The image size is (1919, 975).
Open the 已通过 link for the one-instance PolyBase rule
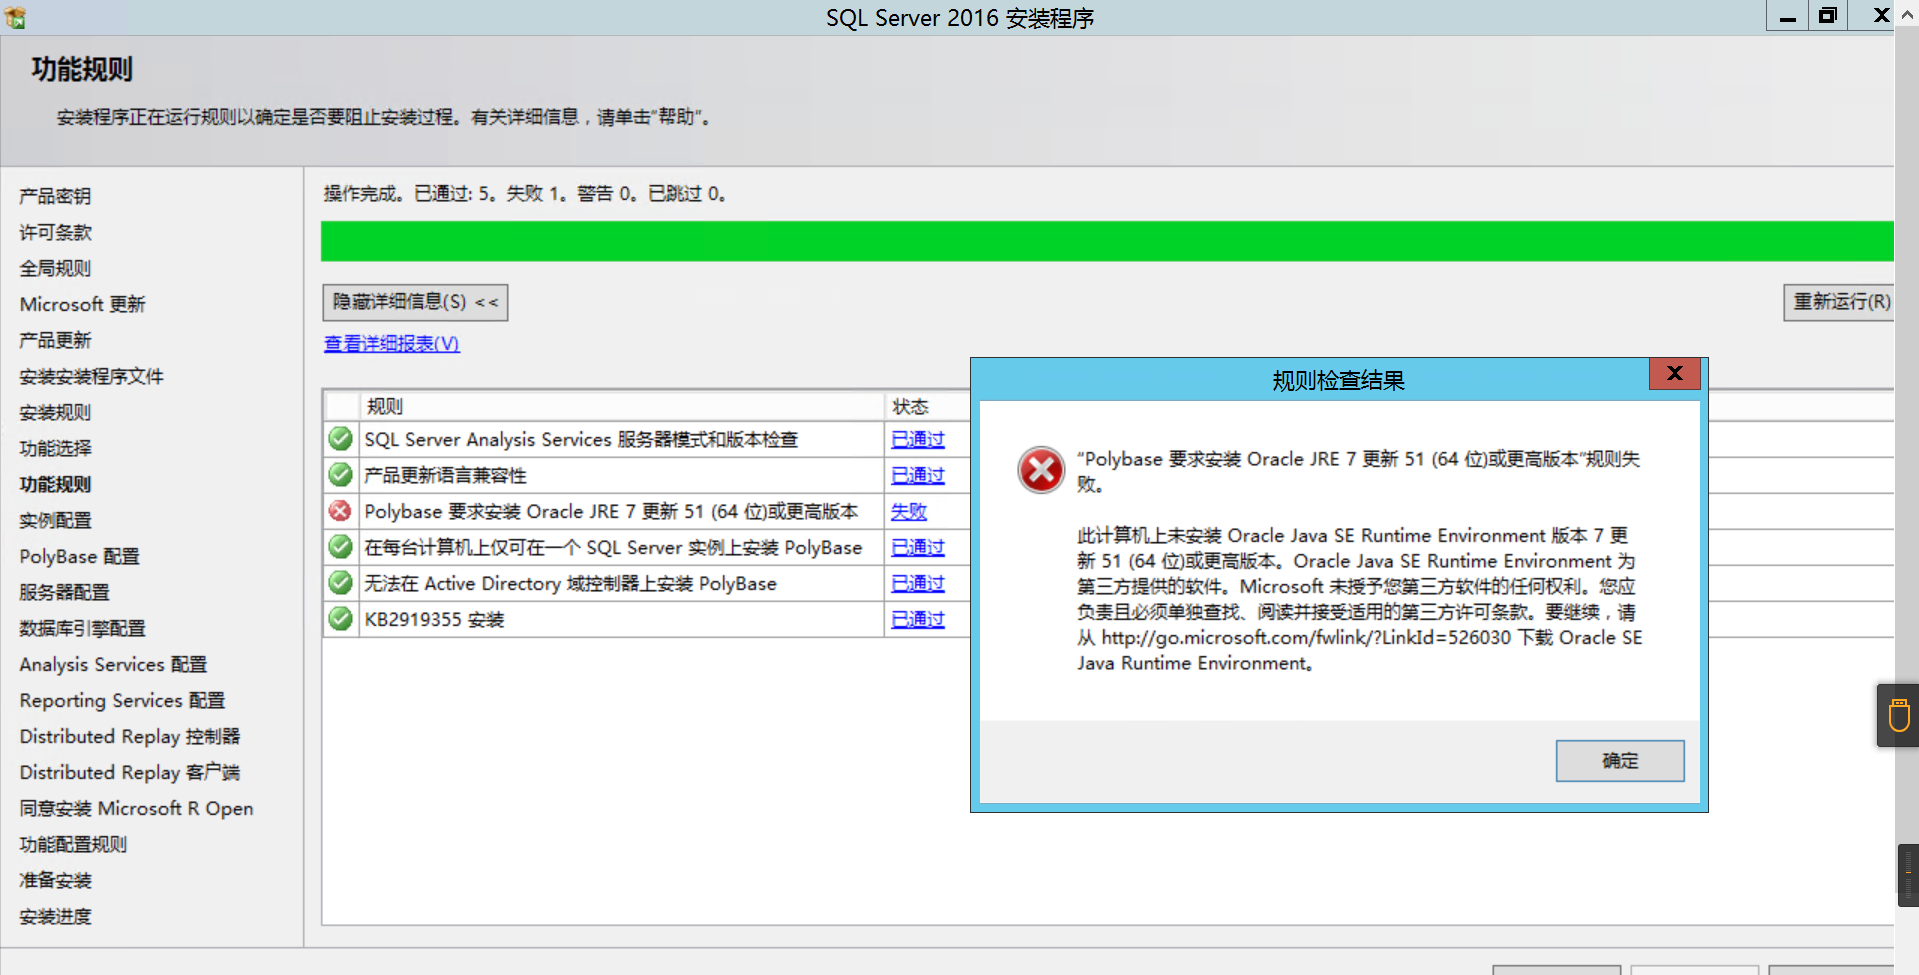918,547
